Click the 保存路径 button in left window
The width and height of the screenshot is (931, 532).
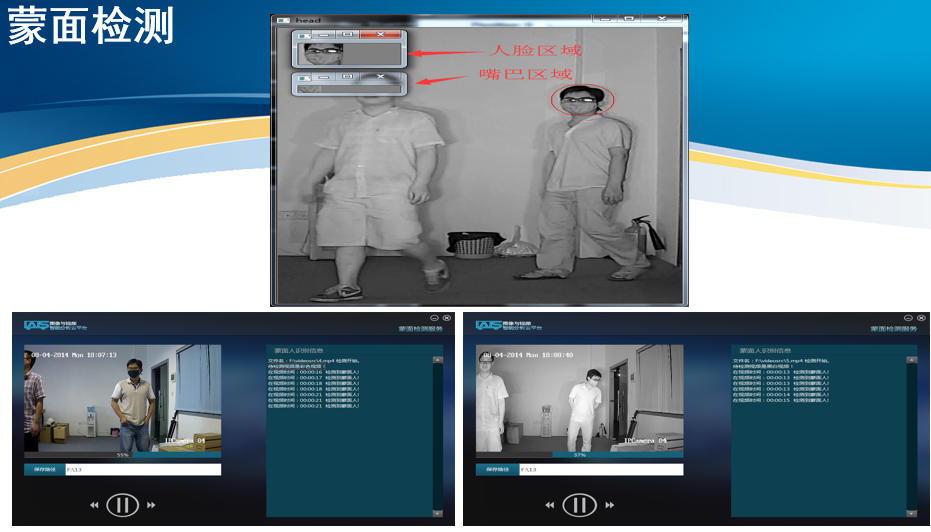pyautogui.click(x=44, y=469)
